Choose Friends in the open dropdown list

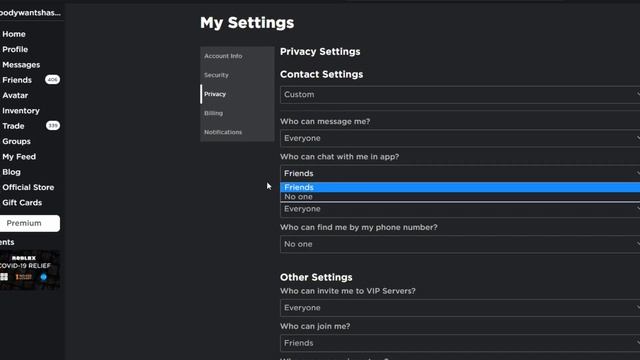[x=460, y=187]
